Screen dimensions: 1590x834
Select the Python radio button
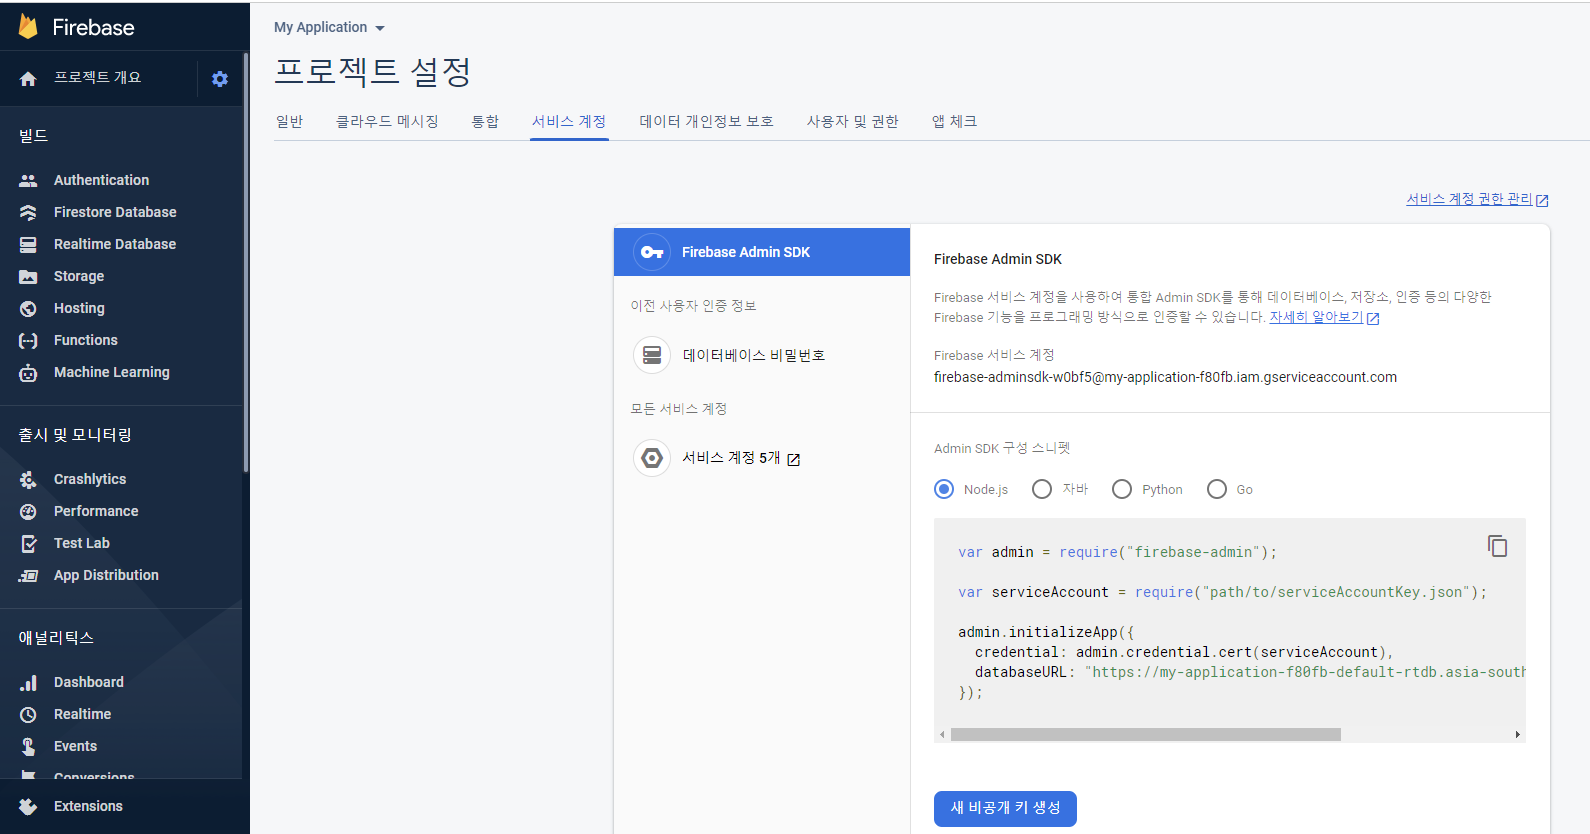[1122, 489]
